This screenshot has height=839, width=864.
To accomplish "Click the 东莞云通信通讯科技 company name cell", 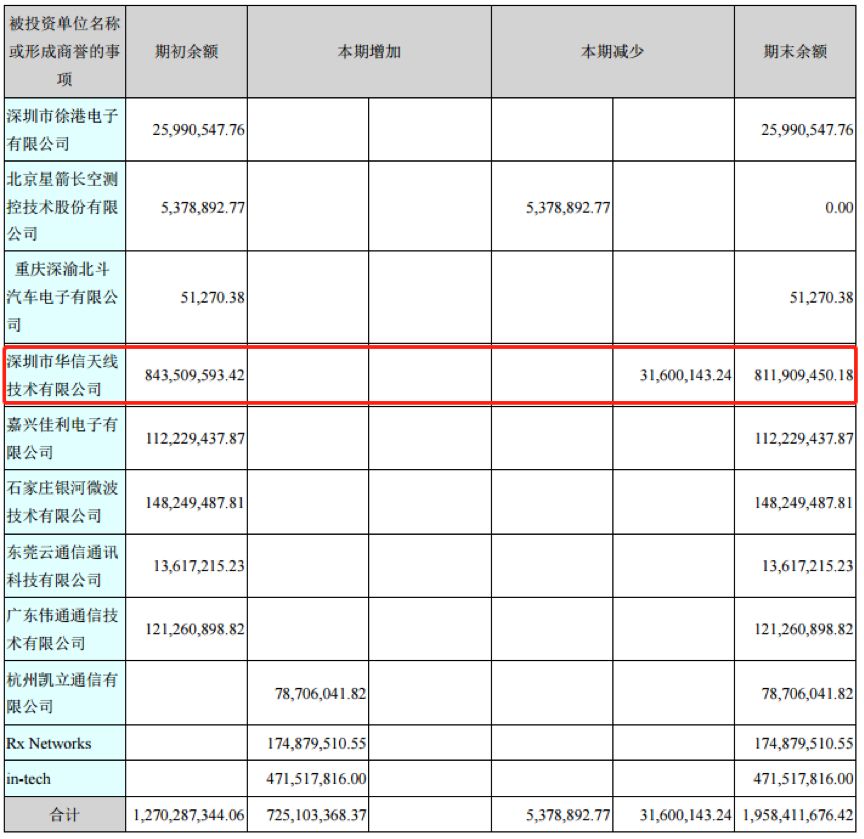I will tap(63, 566).
